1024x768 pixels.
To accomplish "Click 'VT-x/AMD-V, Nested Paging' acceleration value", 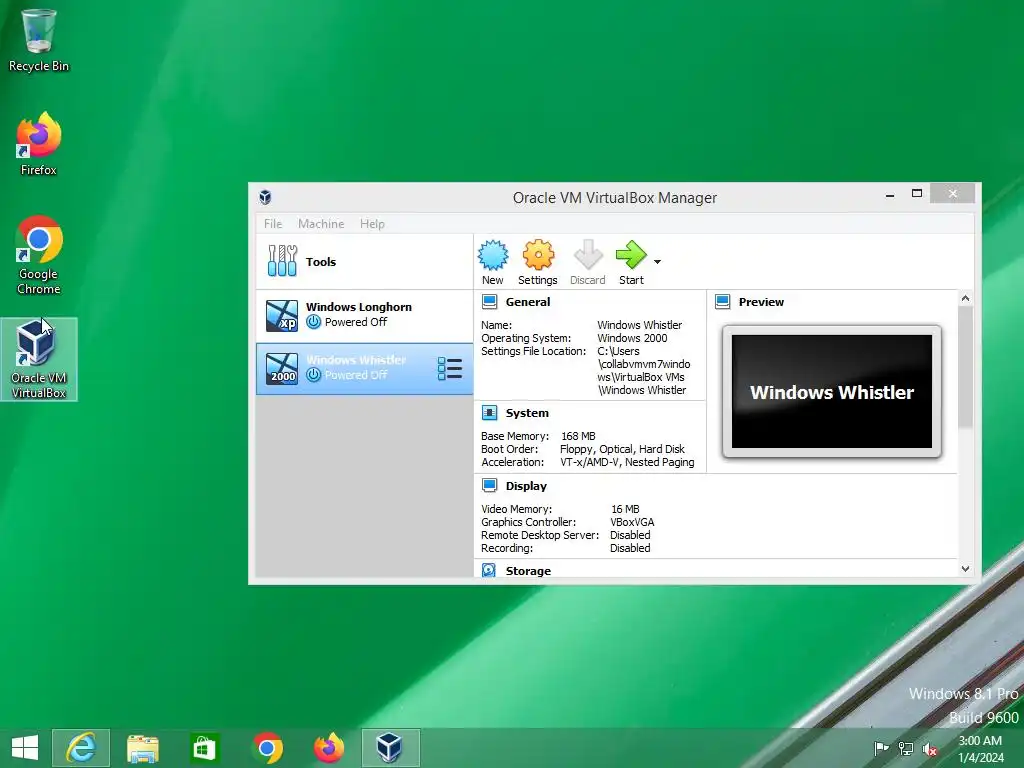I will [x=627, y=462].
